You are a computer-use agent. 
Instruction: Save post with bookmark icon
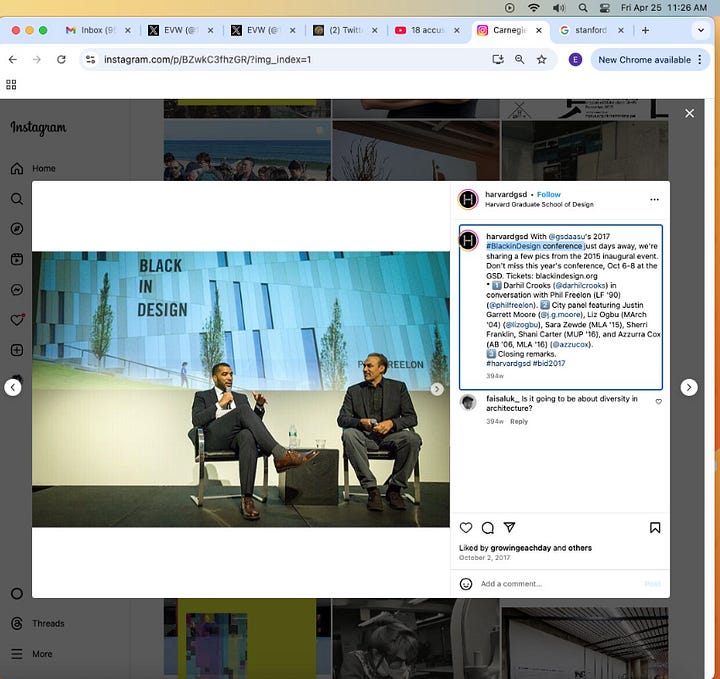point(655,527)
